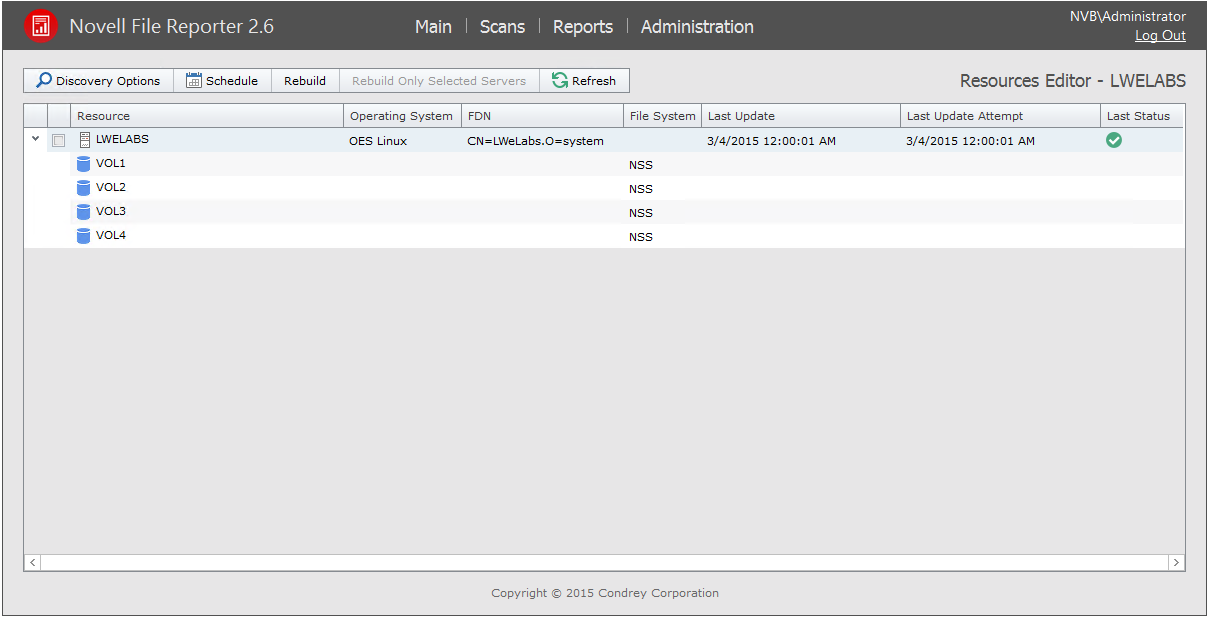Viewport: 1210px width, 618px height.
Task: Click the horizontal scrollbar right arrow
Action: pos(1177,563)
